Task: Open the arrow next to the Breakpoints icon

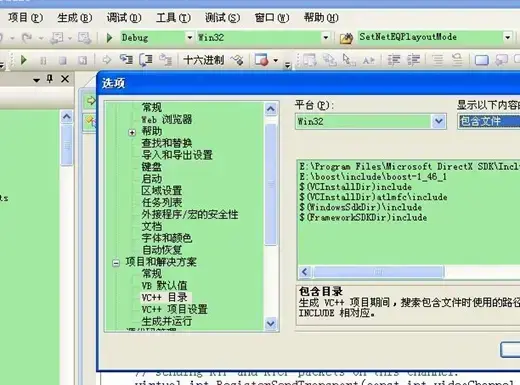Action: [276, 61]
